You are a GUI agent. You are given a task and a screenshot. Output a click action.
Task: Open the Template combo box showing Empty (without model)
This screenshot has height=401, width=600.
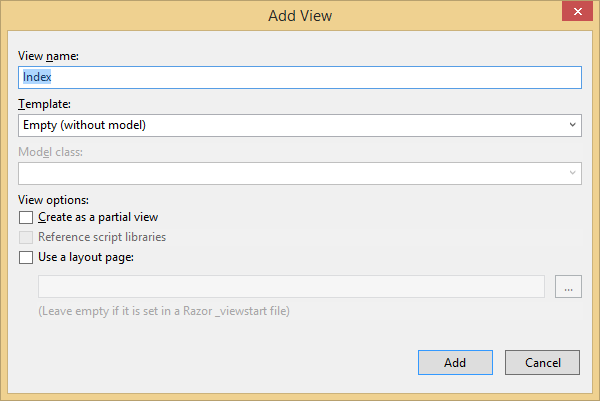(x=300, y=126)
